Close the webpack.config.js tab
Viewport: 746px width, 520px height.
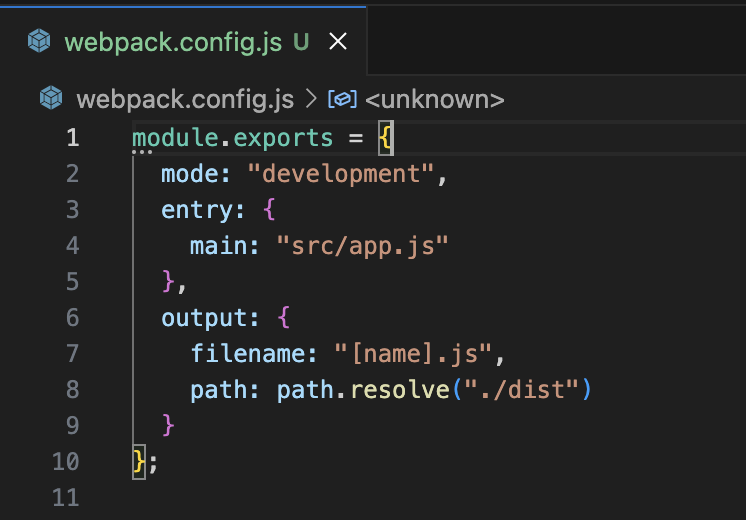tap(338, 41)
